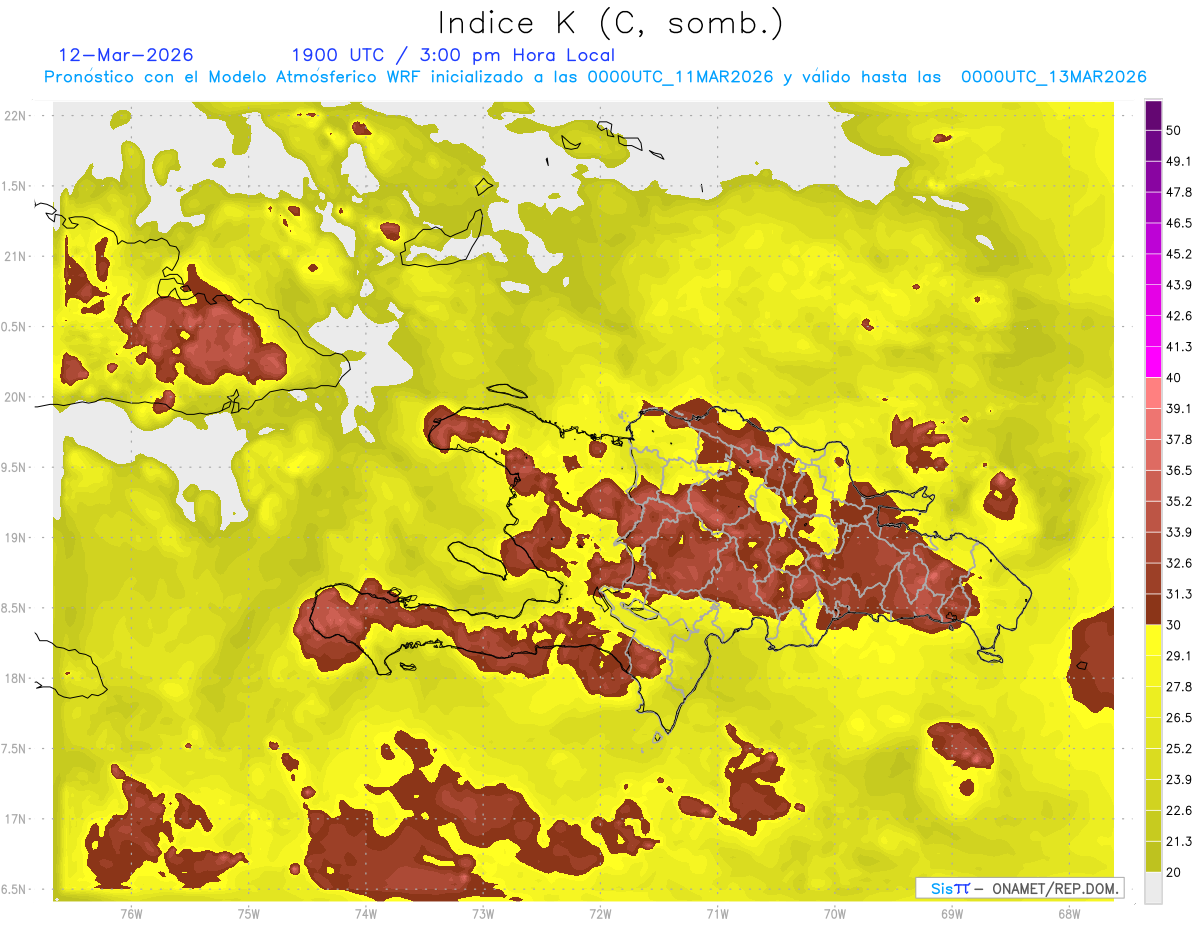
Task: Click the '68W' longitude label
Action: [1069, 915]
